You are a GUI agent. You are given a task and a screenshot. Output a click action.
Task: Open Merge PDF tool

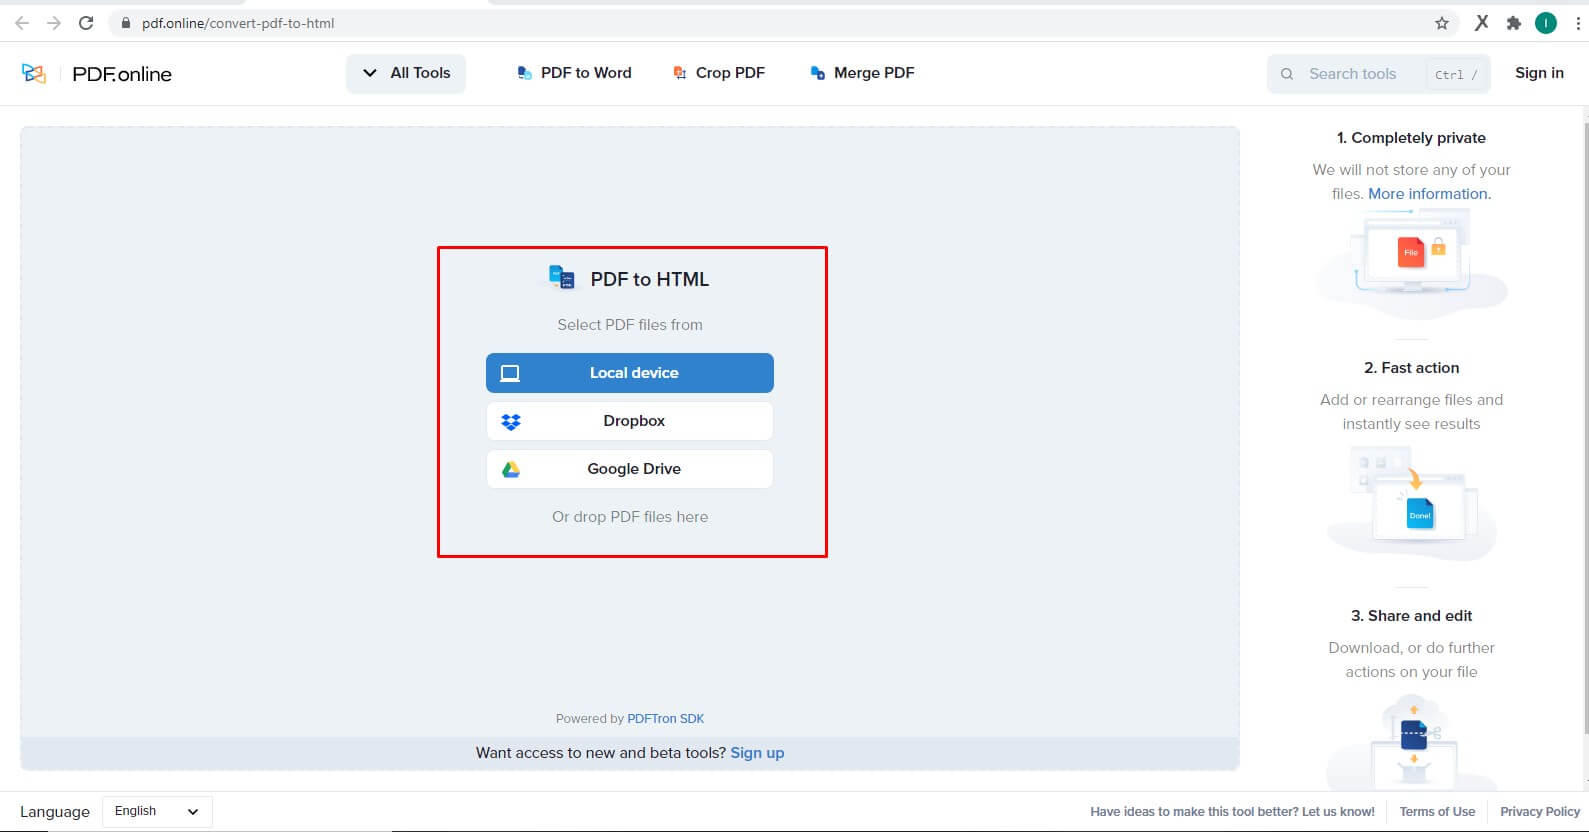[862, 73]
